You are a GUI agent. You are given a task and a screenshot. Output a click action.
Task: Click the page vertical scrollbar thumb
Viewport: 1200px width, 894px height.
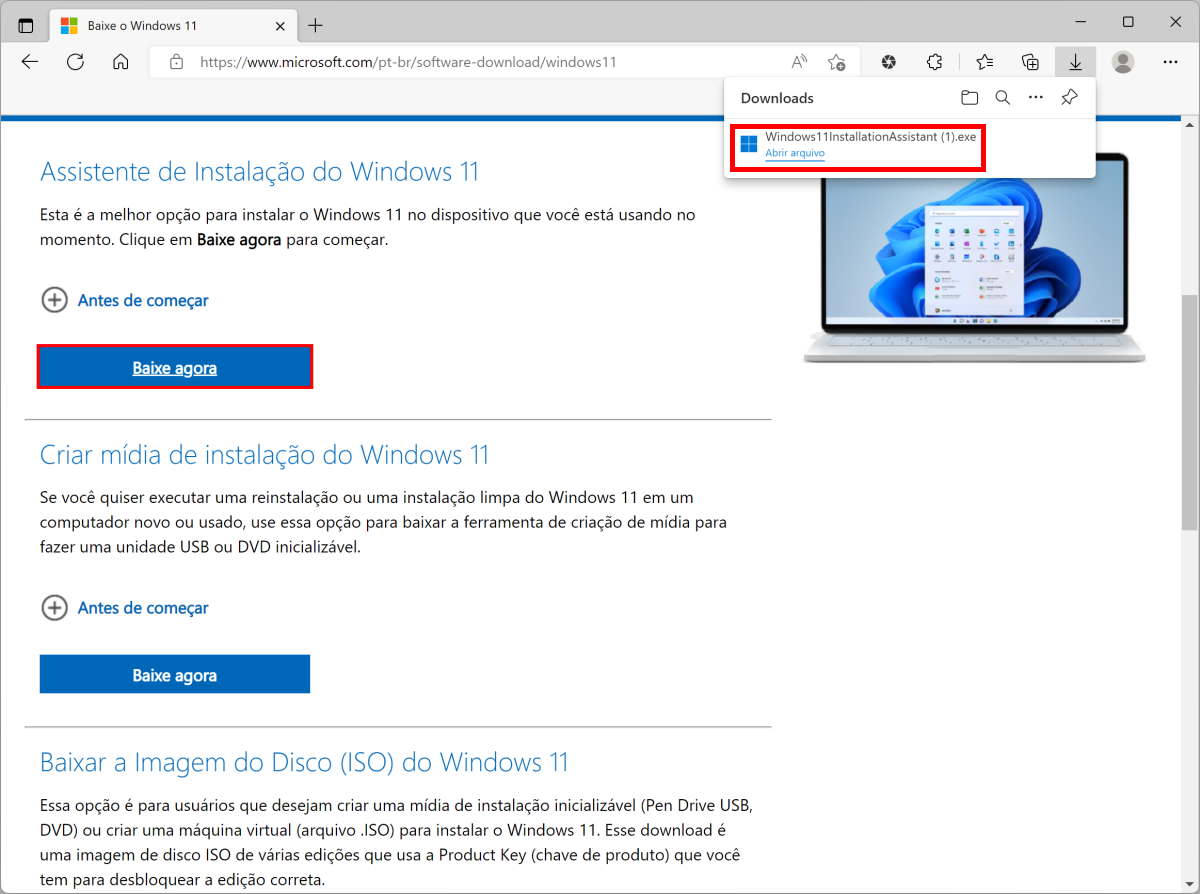(x=1189, y=412)
